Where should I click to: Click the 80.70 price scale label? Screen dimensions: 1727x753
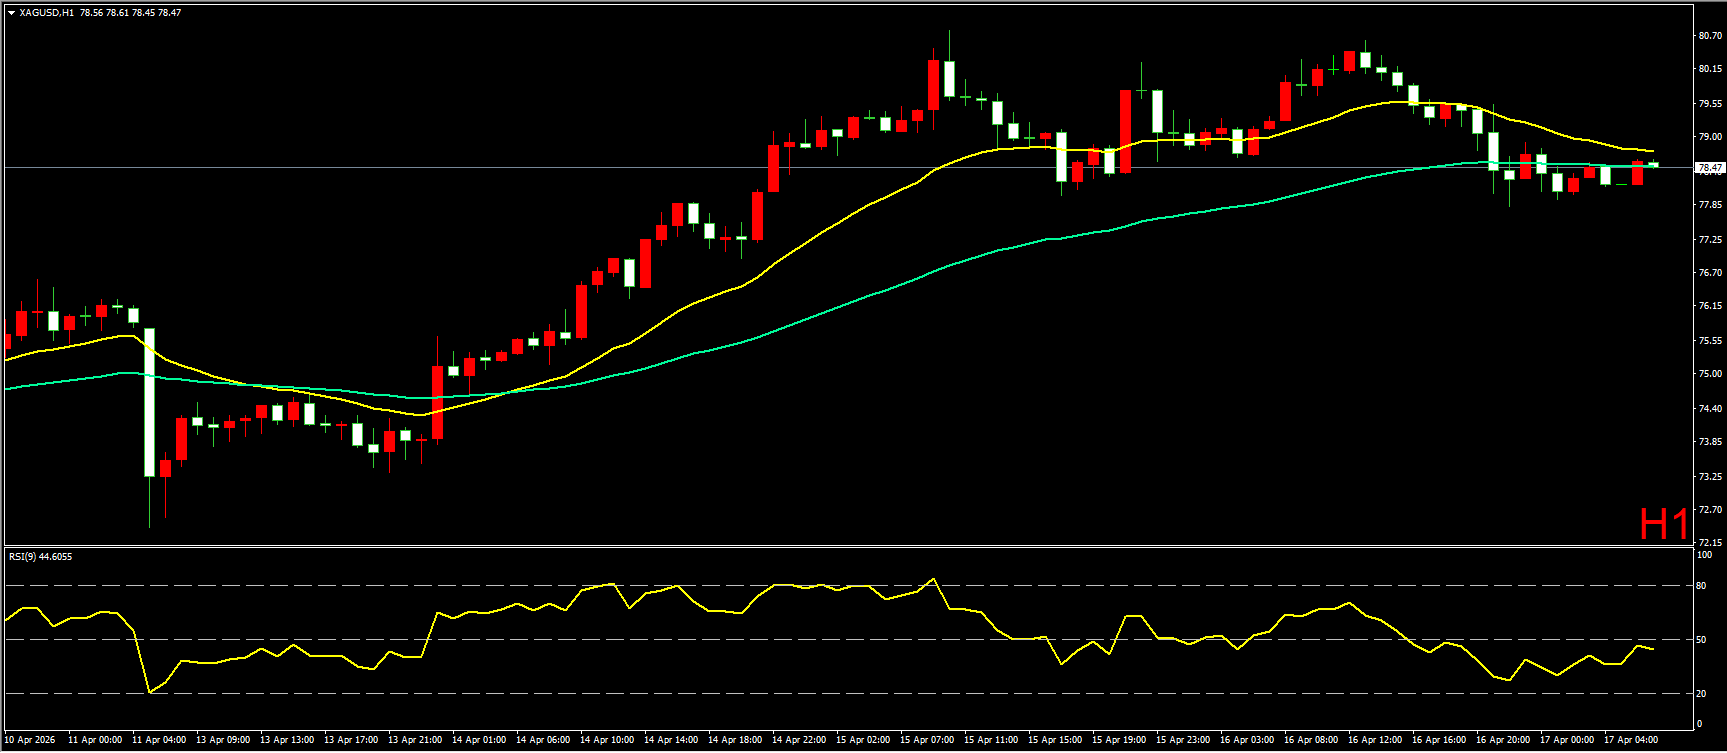pyautogui.click(x=1709, y=36)
